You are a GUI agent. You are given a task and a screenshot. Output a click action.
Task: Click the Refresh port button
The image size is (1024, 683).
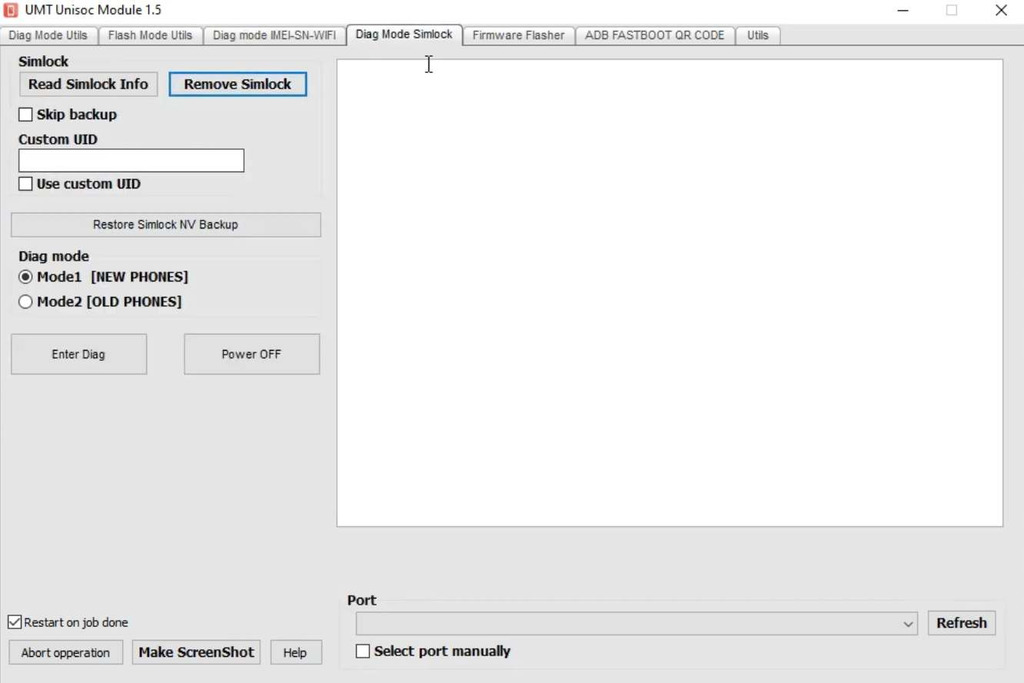[x=961, y=623]
